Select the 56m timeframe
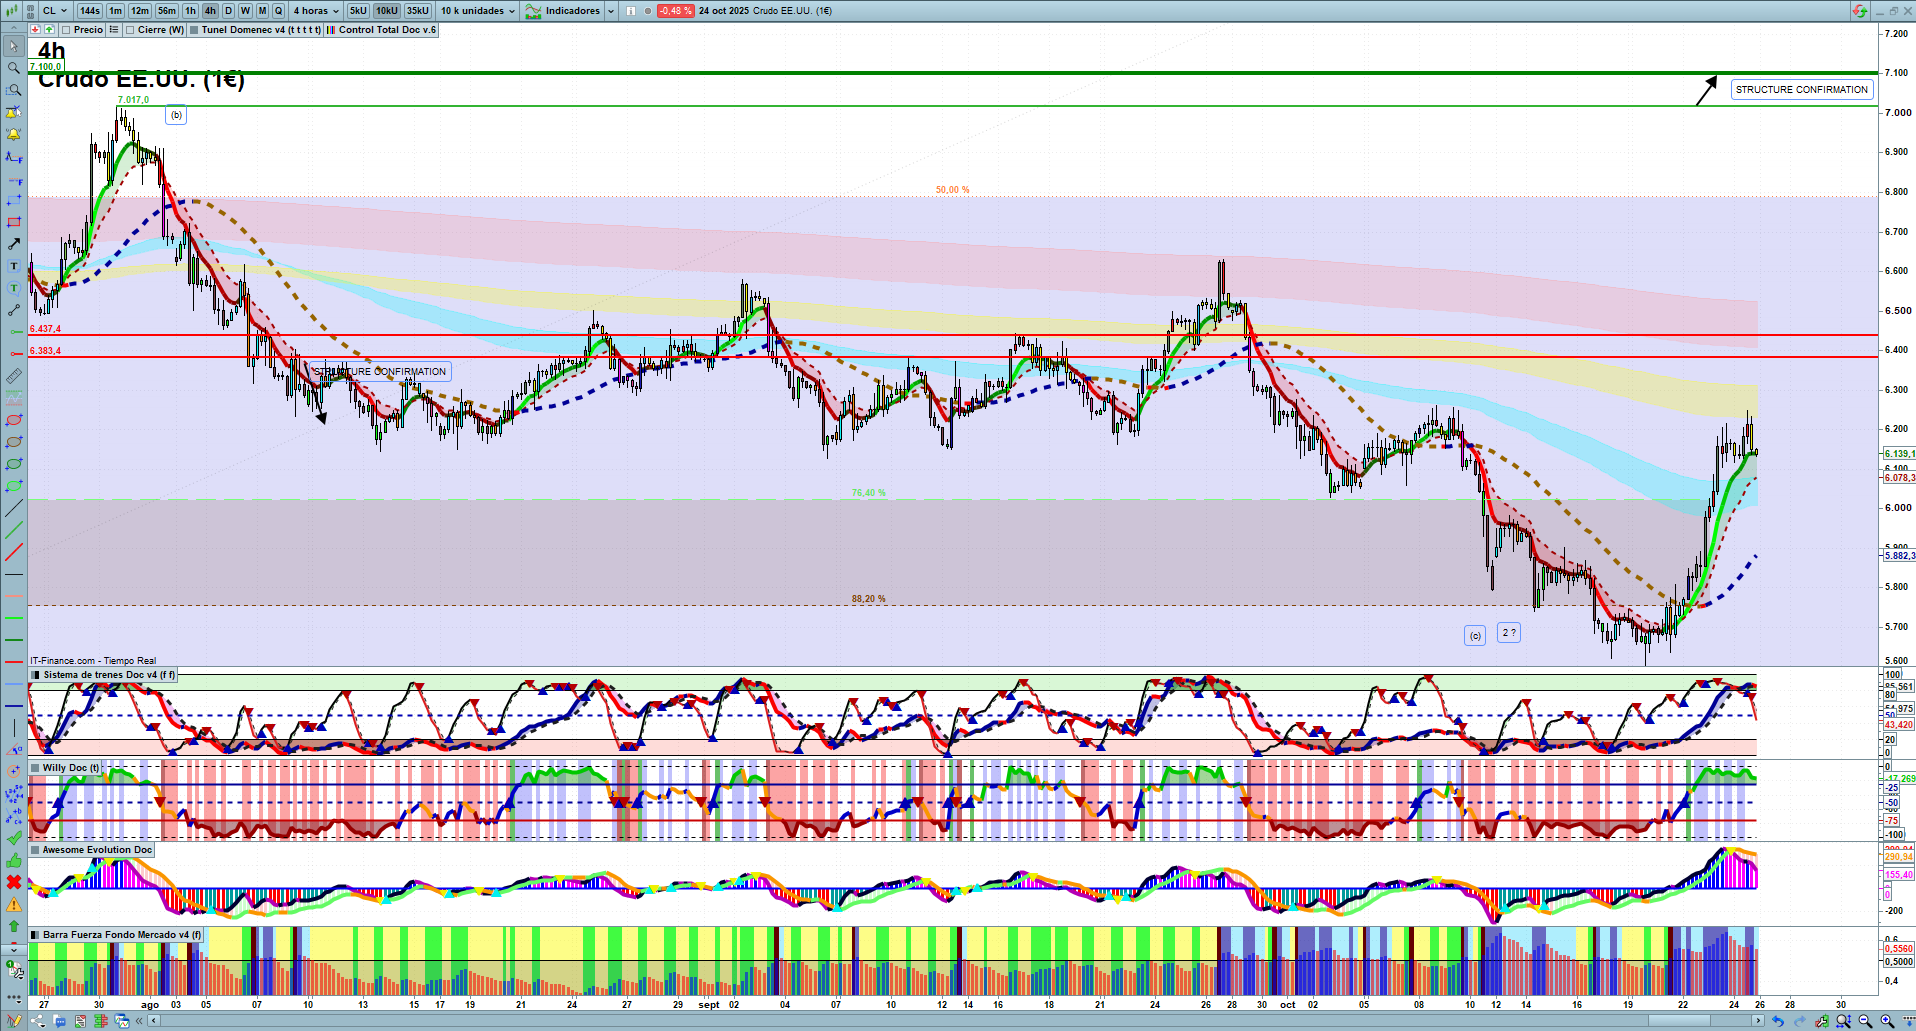1916x1031 pixels. (x=167, y=11)
